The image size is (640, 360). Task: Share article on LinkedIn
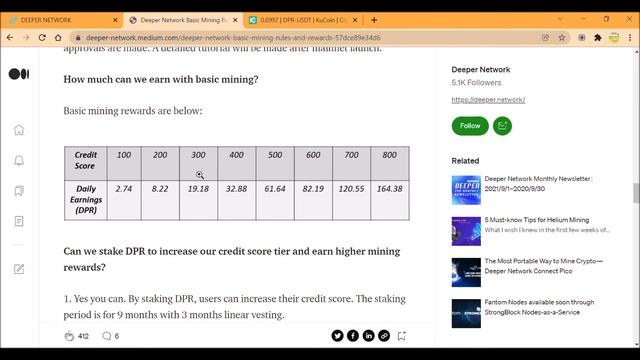pos(368,336)
